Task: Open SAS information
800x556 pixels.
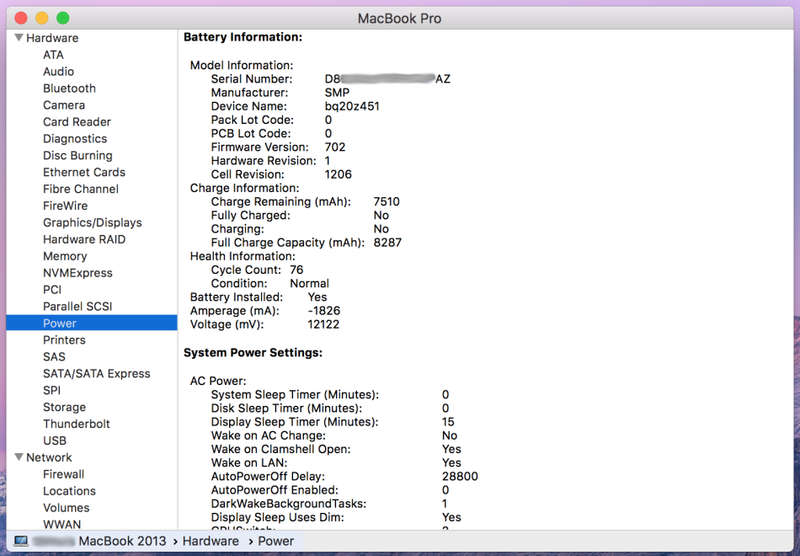Action: coord(54,357)
